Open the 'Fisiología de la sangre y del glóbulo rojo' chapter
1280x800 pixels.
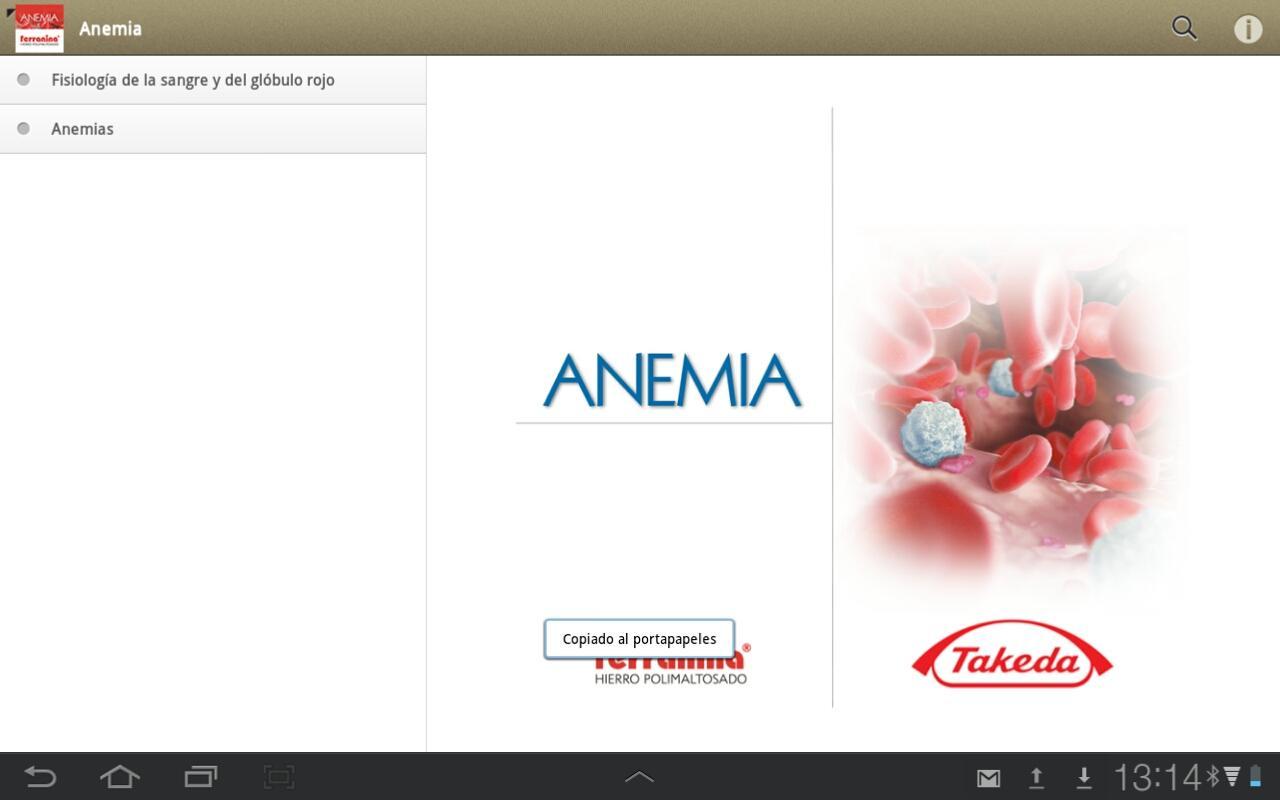point(194,79)
